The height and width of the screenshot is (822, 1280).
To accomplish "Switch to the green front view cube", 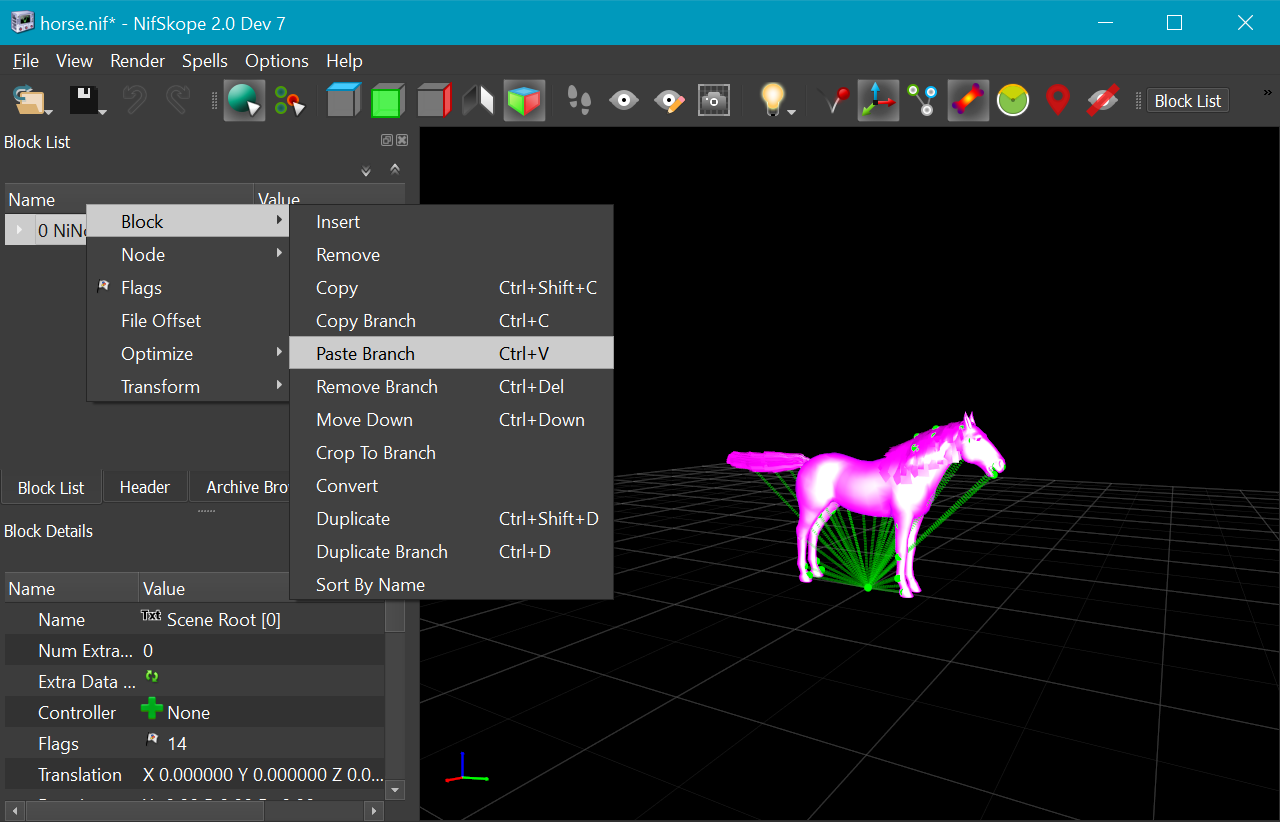I will coord(387,100).
